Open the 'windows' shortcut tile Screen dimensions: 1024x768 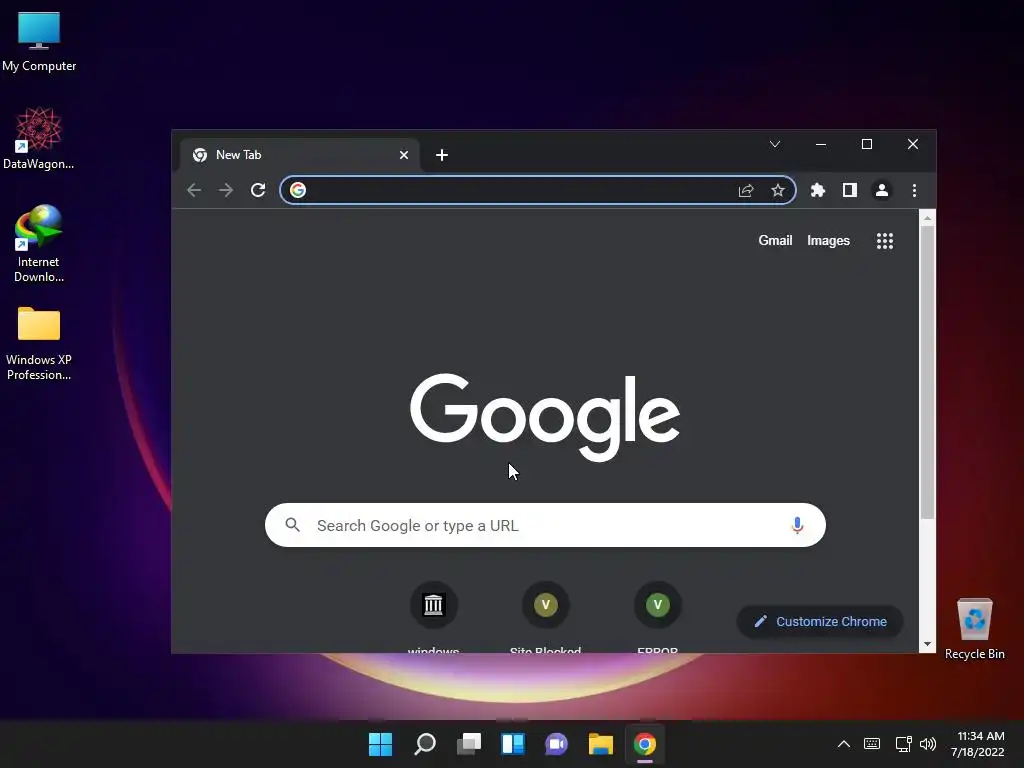point(433,617)
